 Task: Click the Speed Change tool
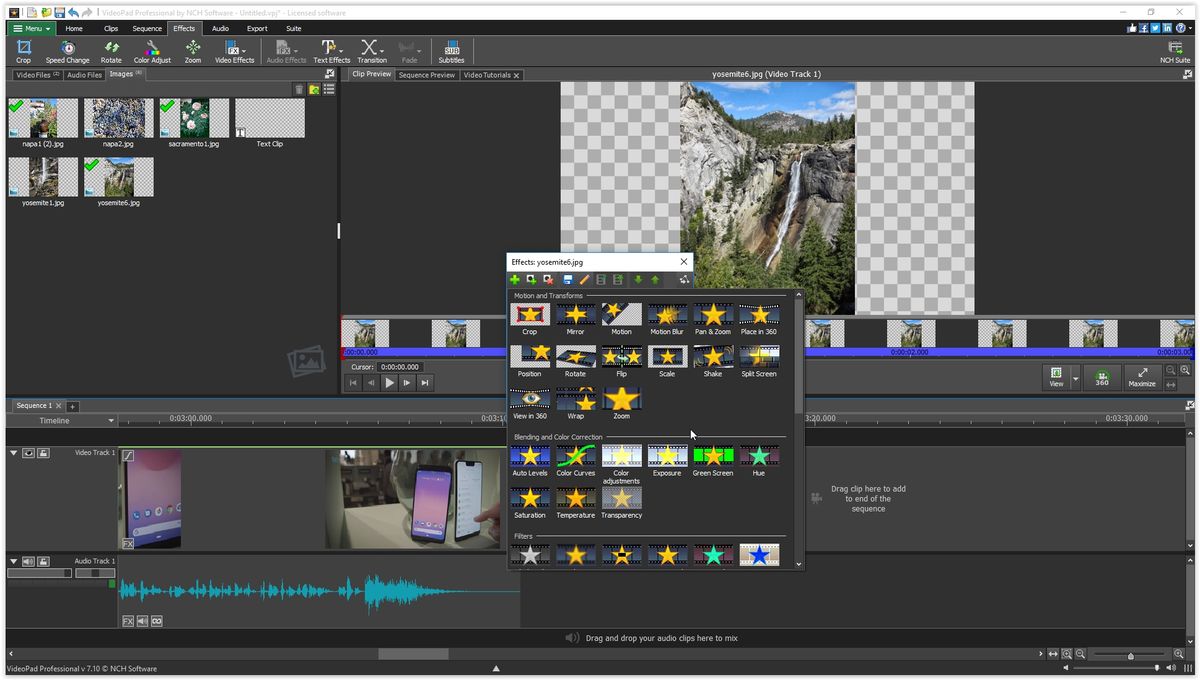(67, 51)
